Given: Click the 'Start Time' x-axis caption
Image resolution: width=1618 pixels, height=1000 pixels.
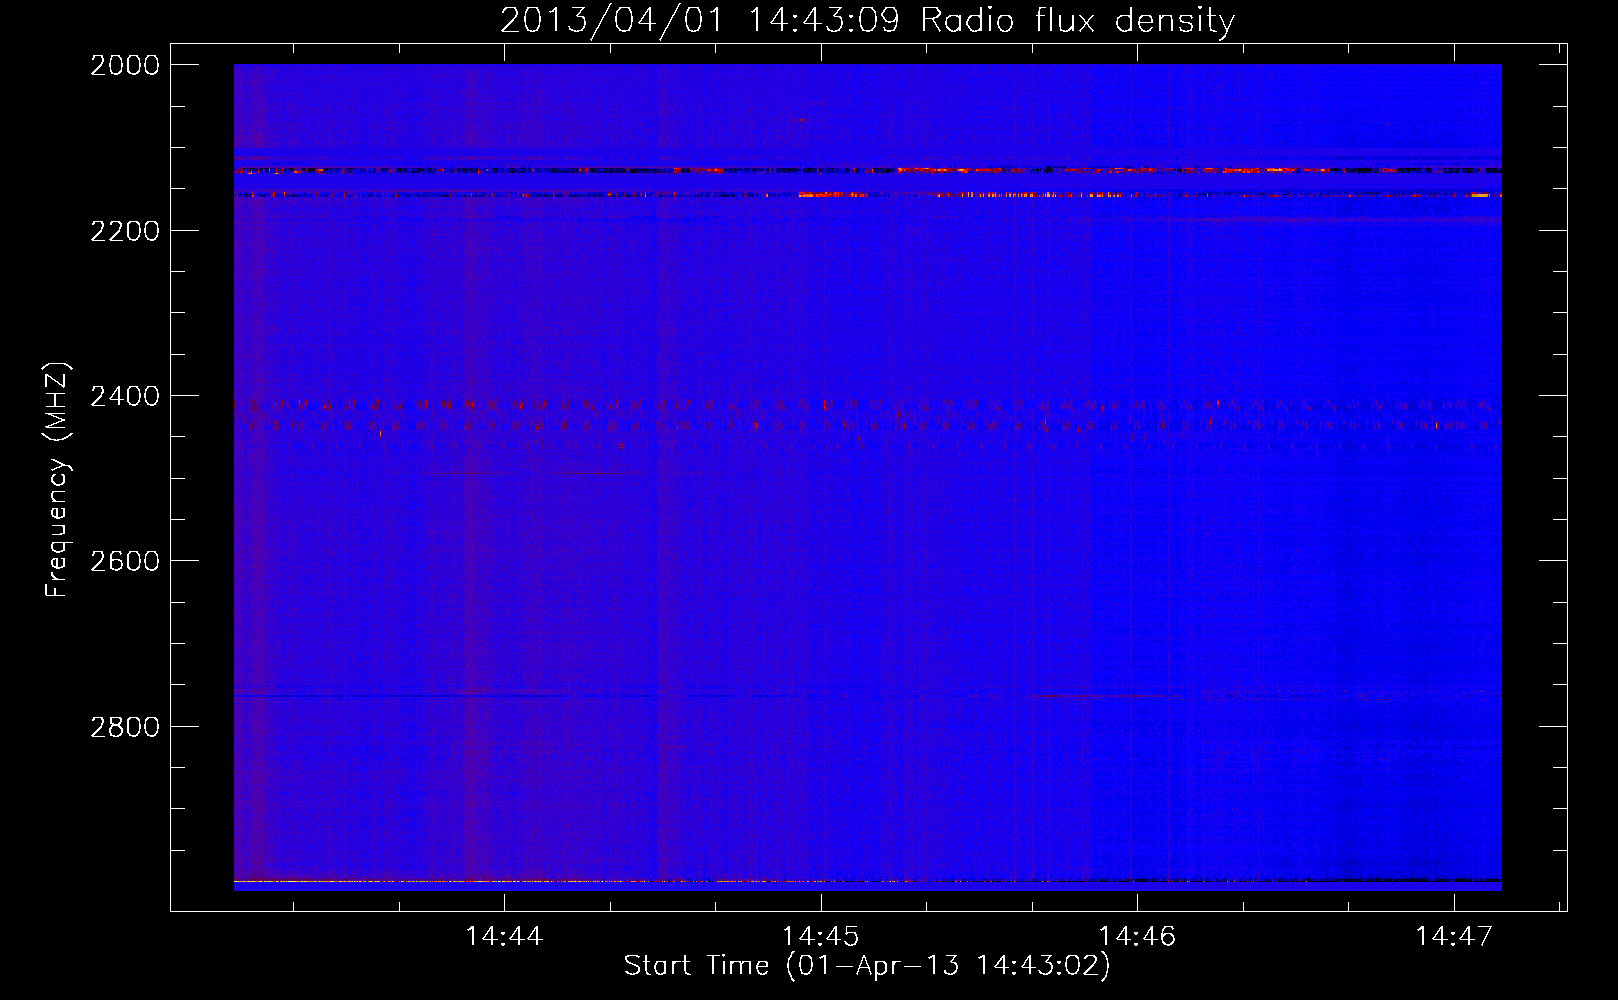Looking at the screenshot, I should point(696,965).
